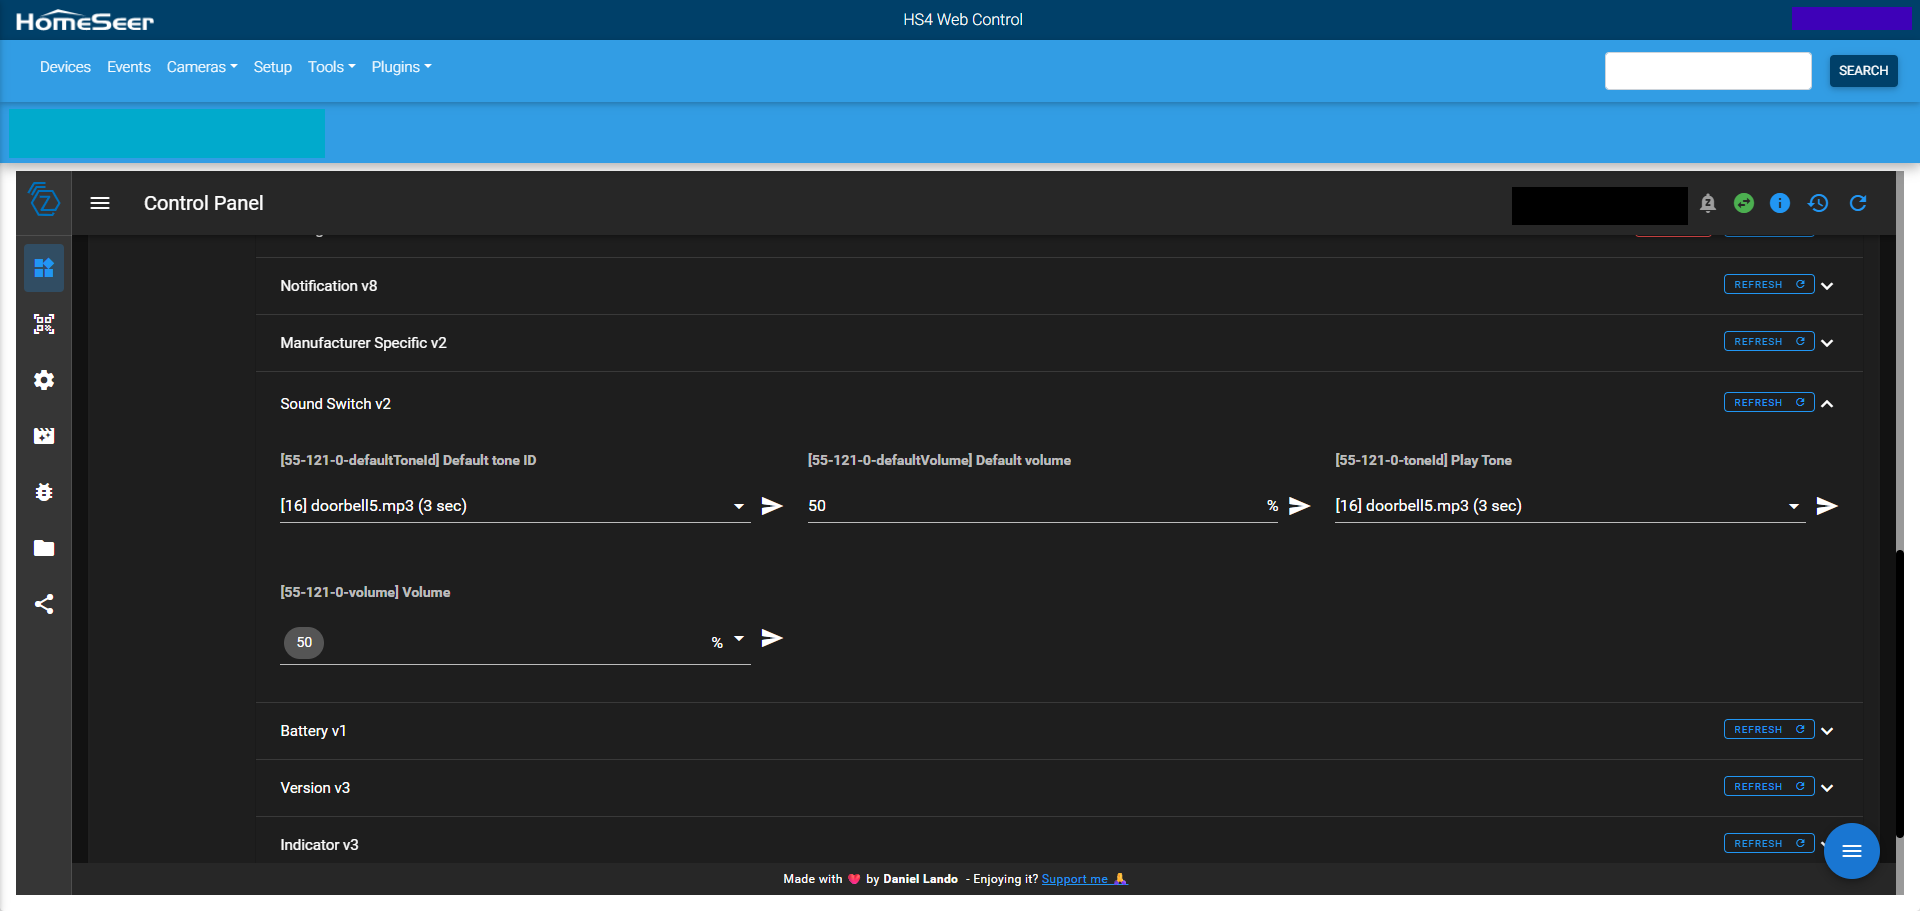Image resolution: width=1920 pixels, height=911 pixels.
Task: Refresh the Battery v1 values
Action: tap(1768, 730)
